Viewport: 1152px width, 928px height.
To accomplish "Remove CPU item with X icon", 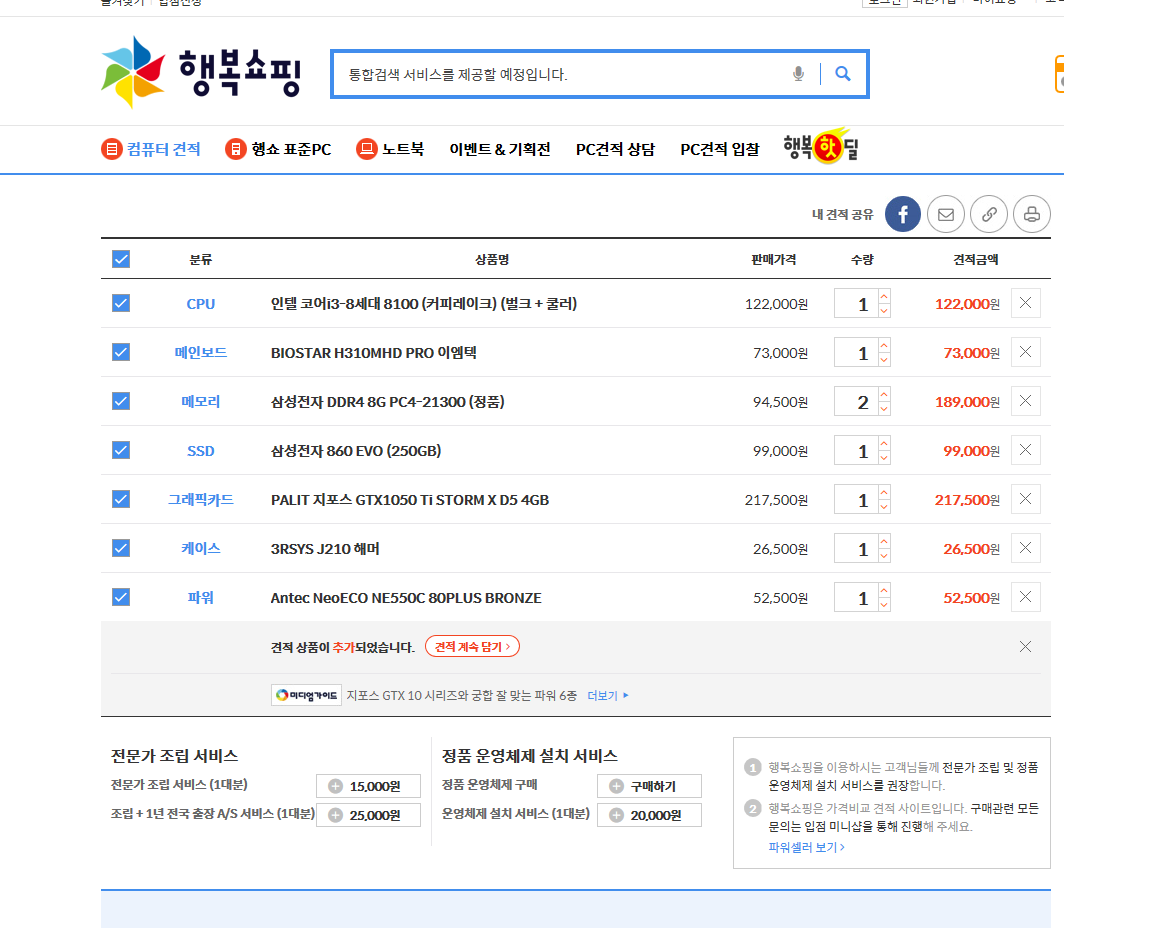I will [x=1026, y=303].
